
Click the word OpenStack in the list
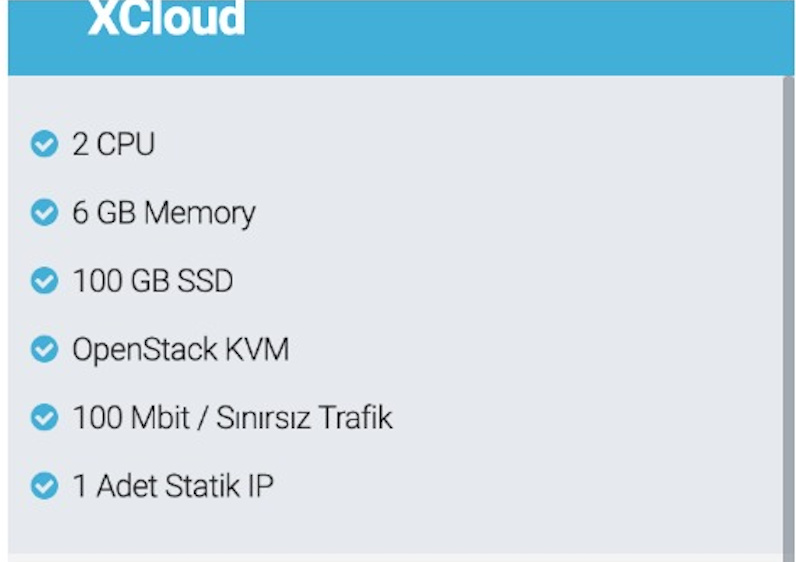pos(145,350)
